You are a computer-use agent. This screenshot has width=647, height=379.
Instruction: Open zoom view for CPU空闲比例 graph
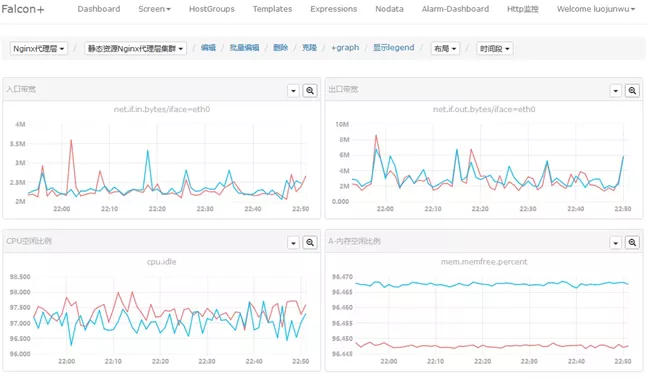(x=310, y=242)
